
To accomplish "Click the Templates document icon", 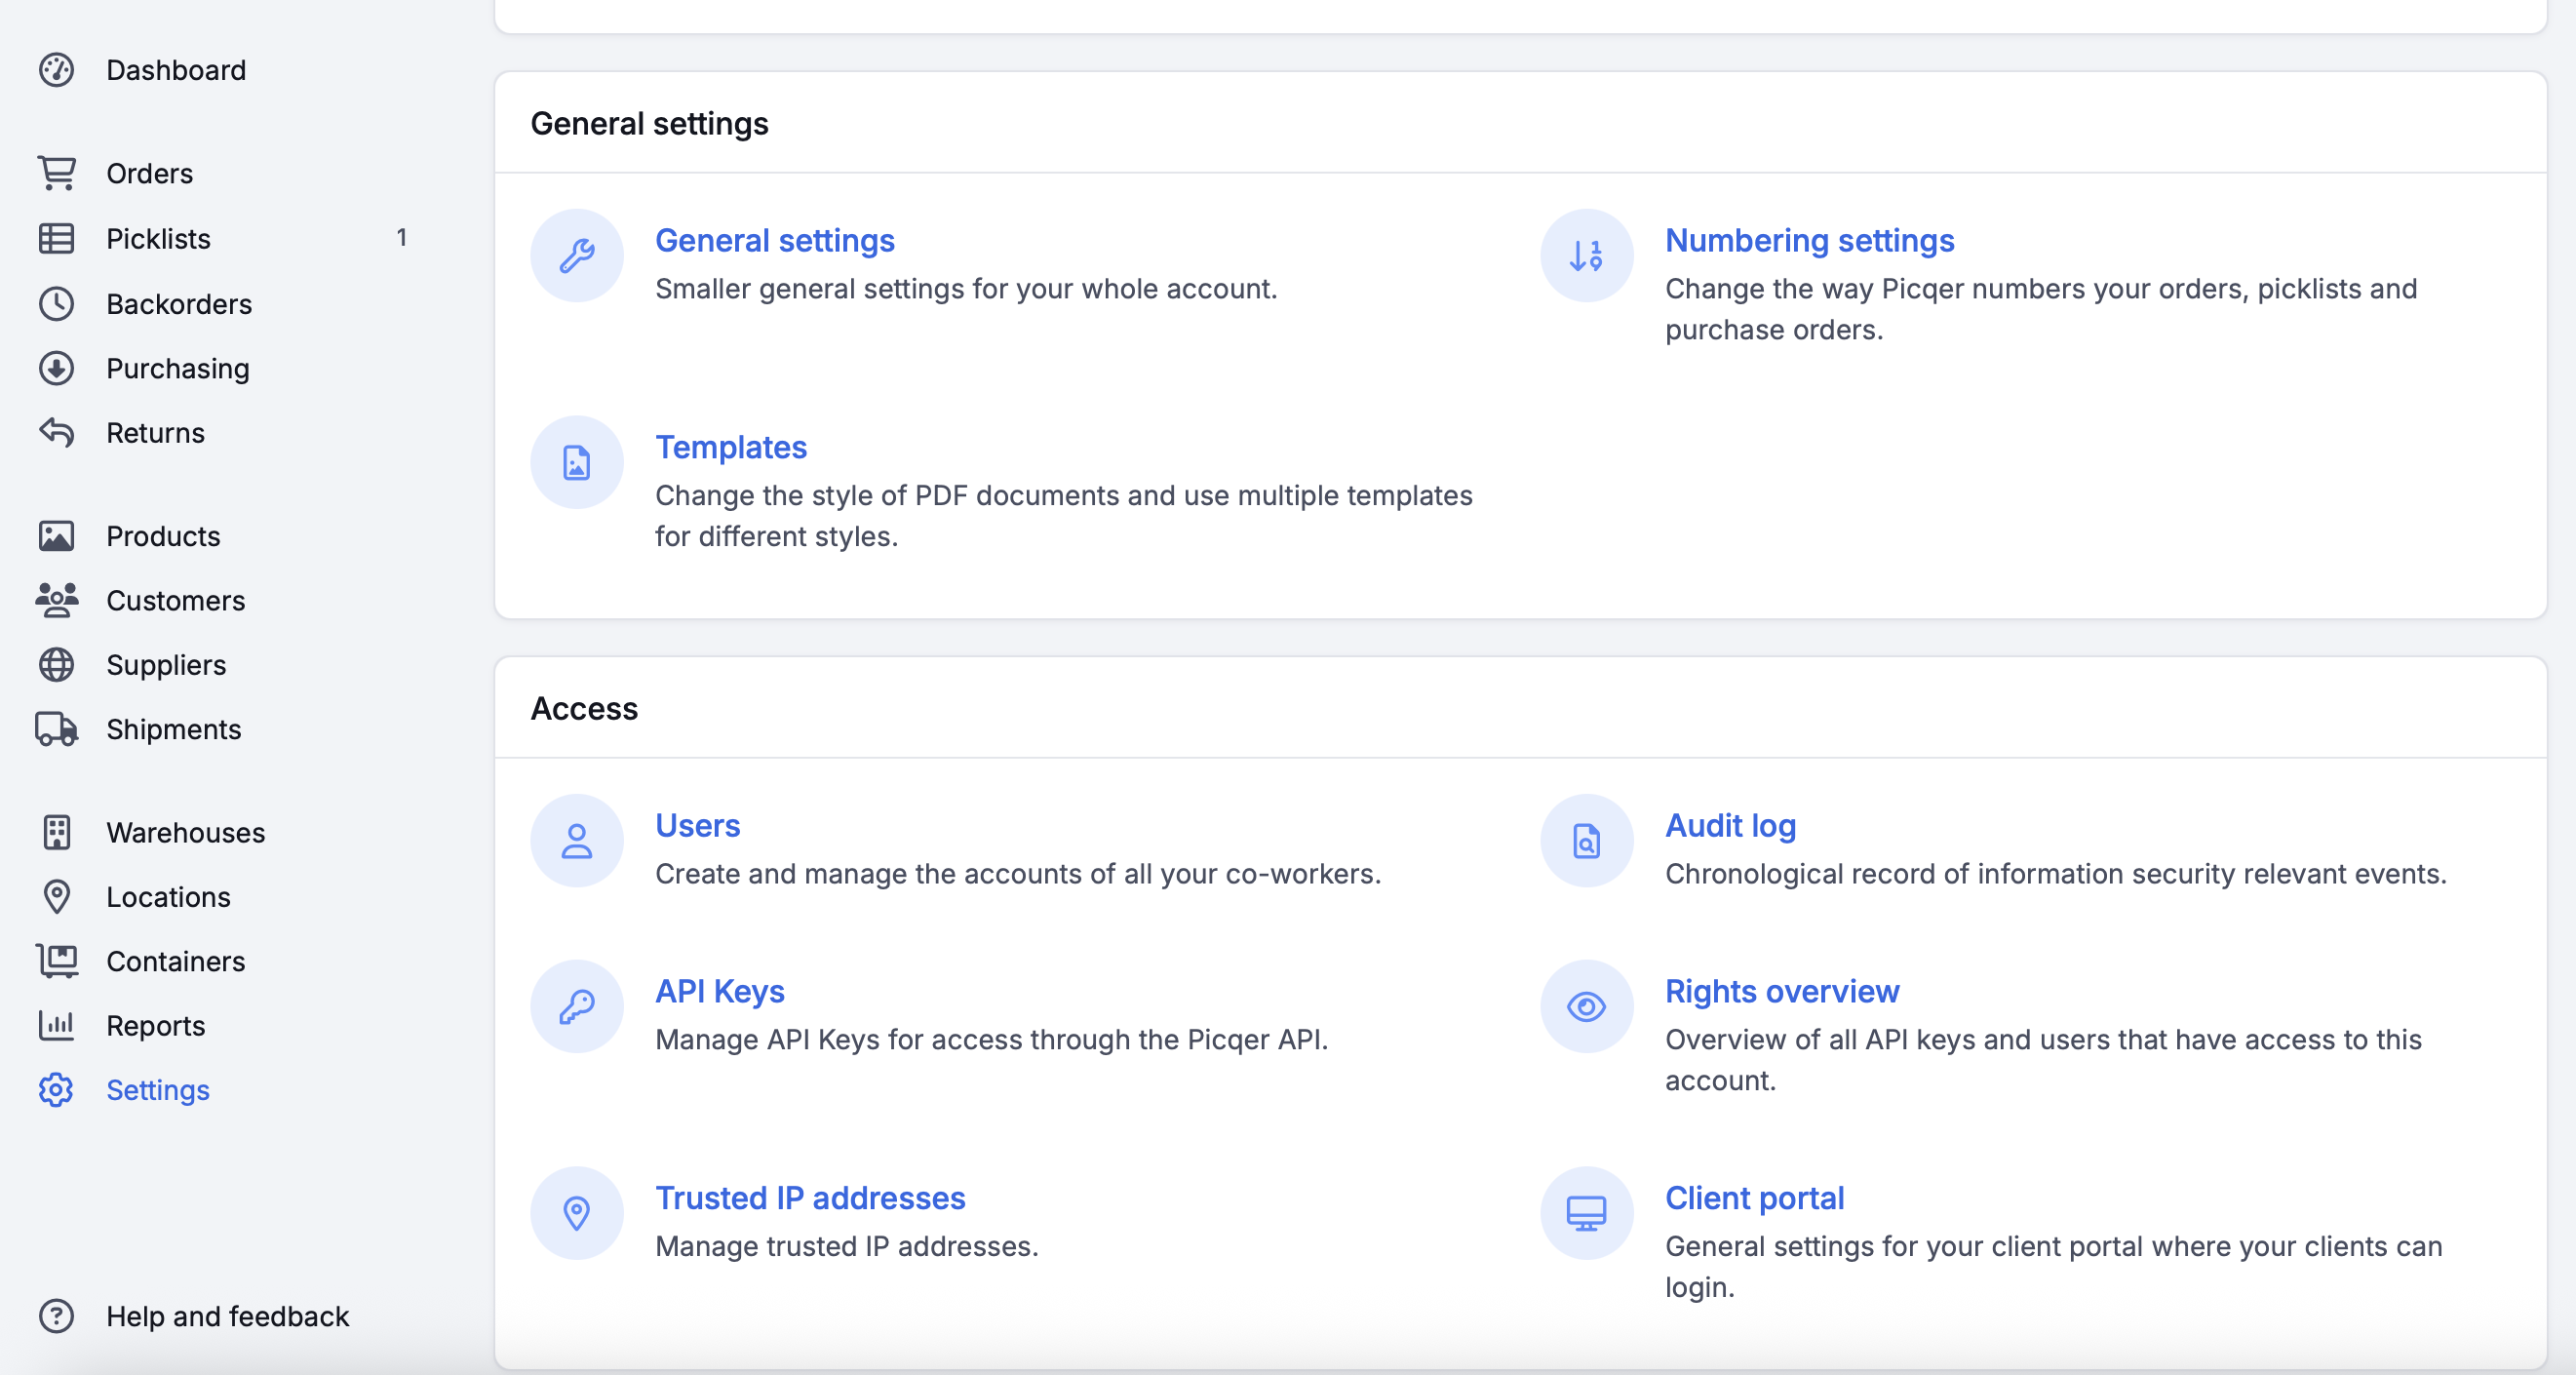I will [x=577, y=463].
